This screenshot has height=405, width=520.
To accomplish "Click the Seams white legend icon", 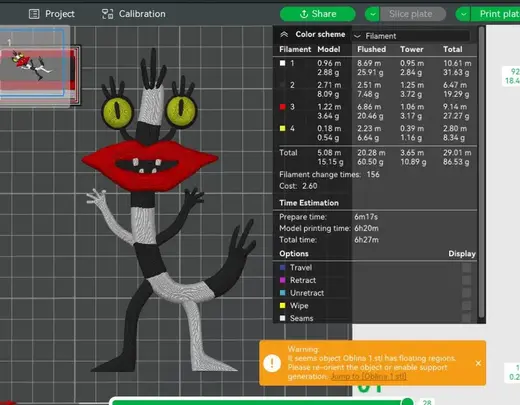I will (283, 318).
